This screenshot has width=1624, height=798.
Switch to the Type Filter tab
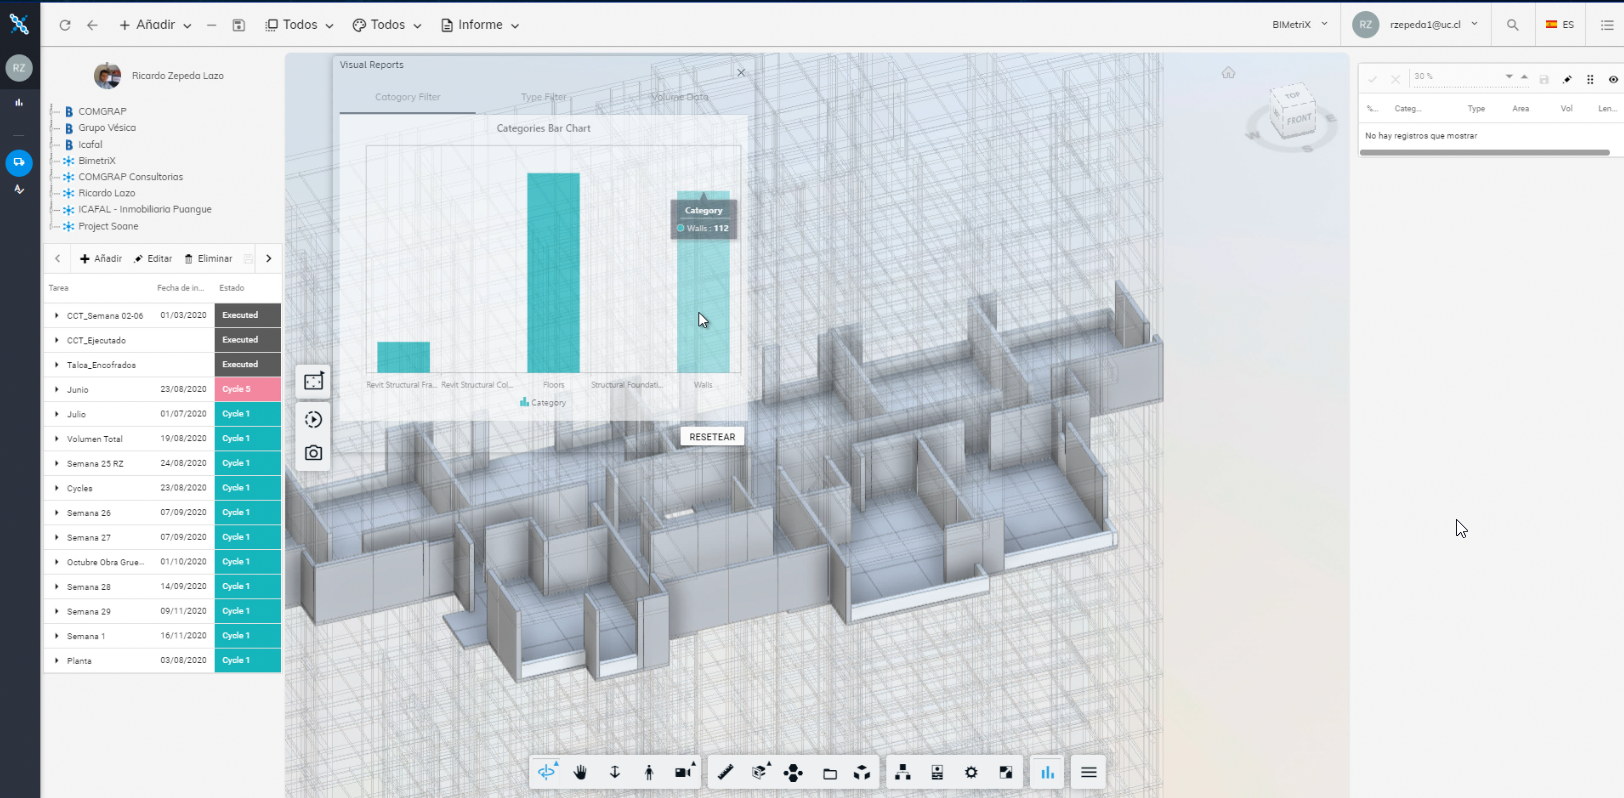pyautogui.click(x=543, y=97)
